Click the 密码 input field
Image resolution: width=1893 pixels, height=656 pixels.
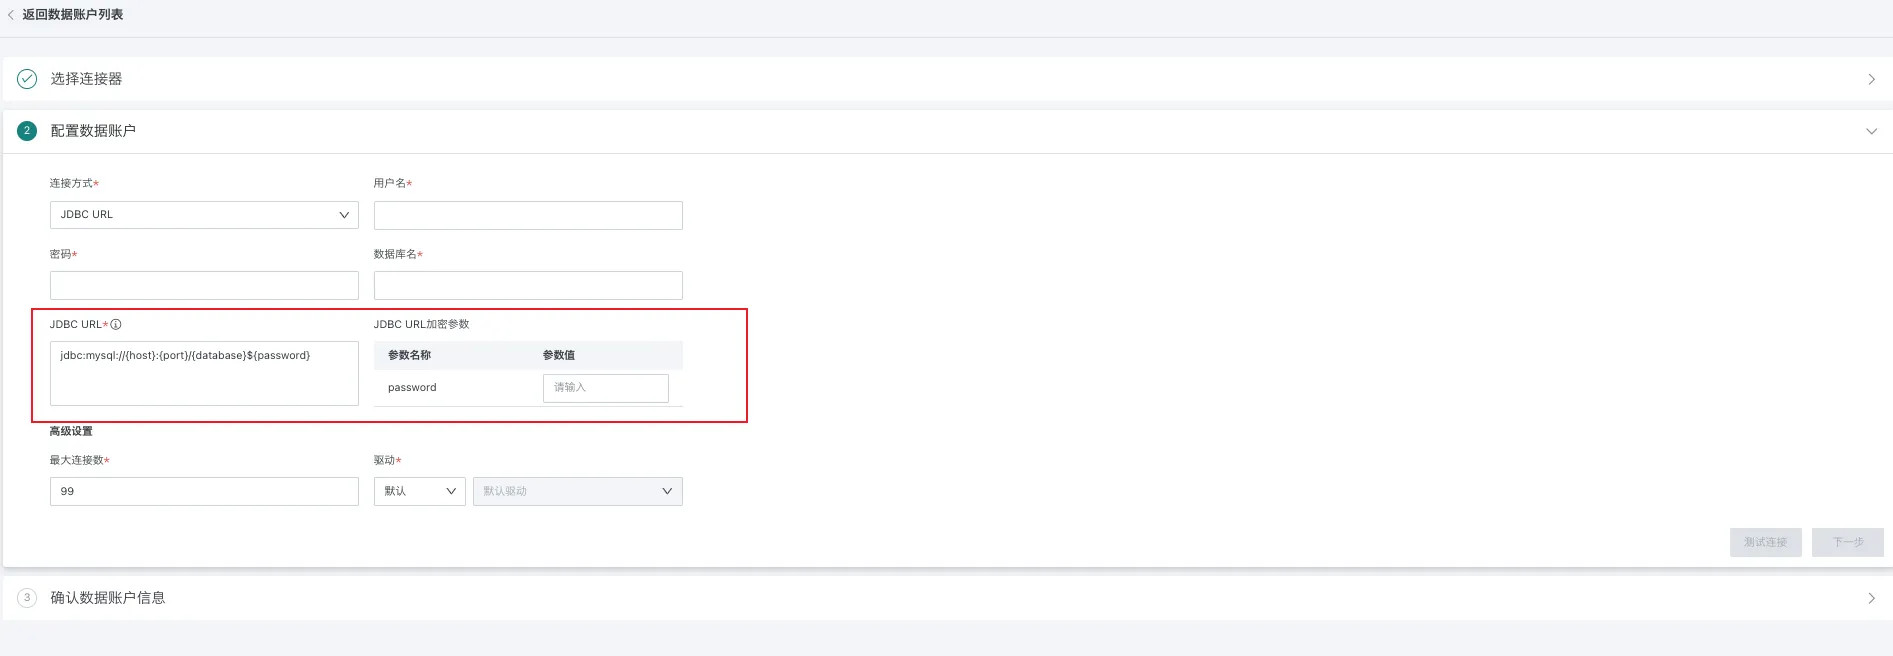pyautogui.click(x=204, y=285)
